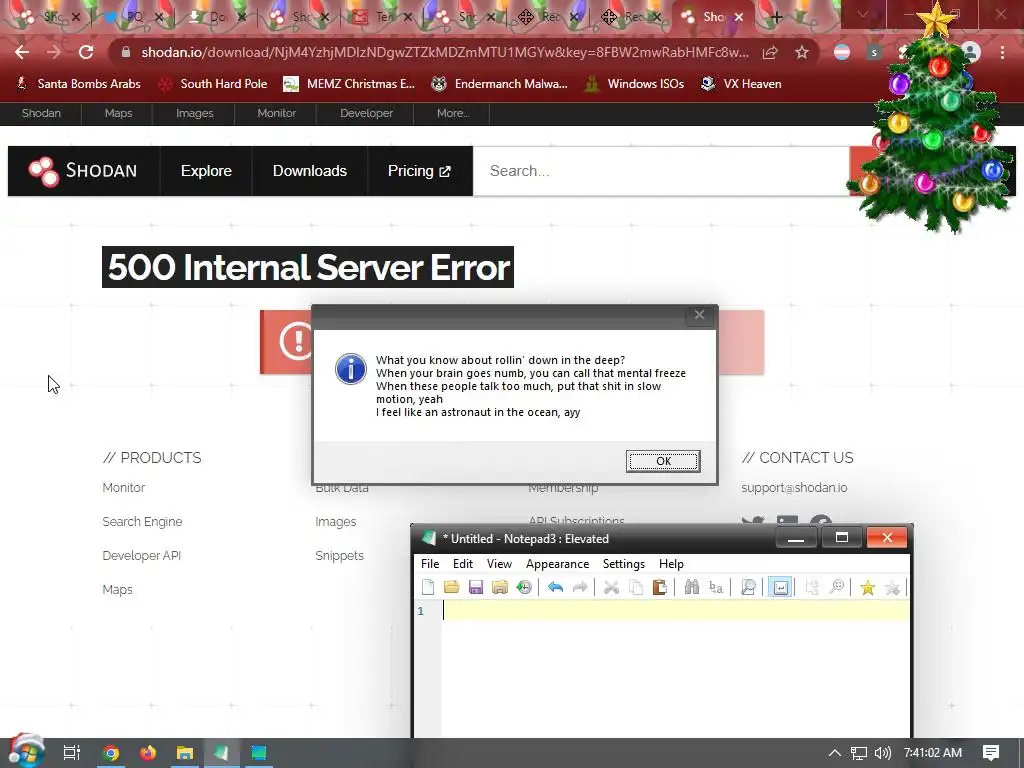The image size is (1024, 768).
Task: Open the Help menu in Notepad3
Action: point(671,564)
